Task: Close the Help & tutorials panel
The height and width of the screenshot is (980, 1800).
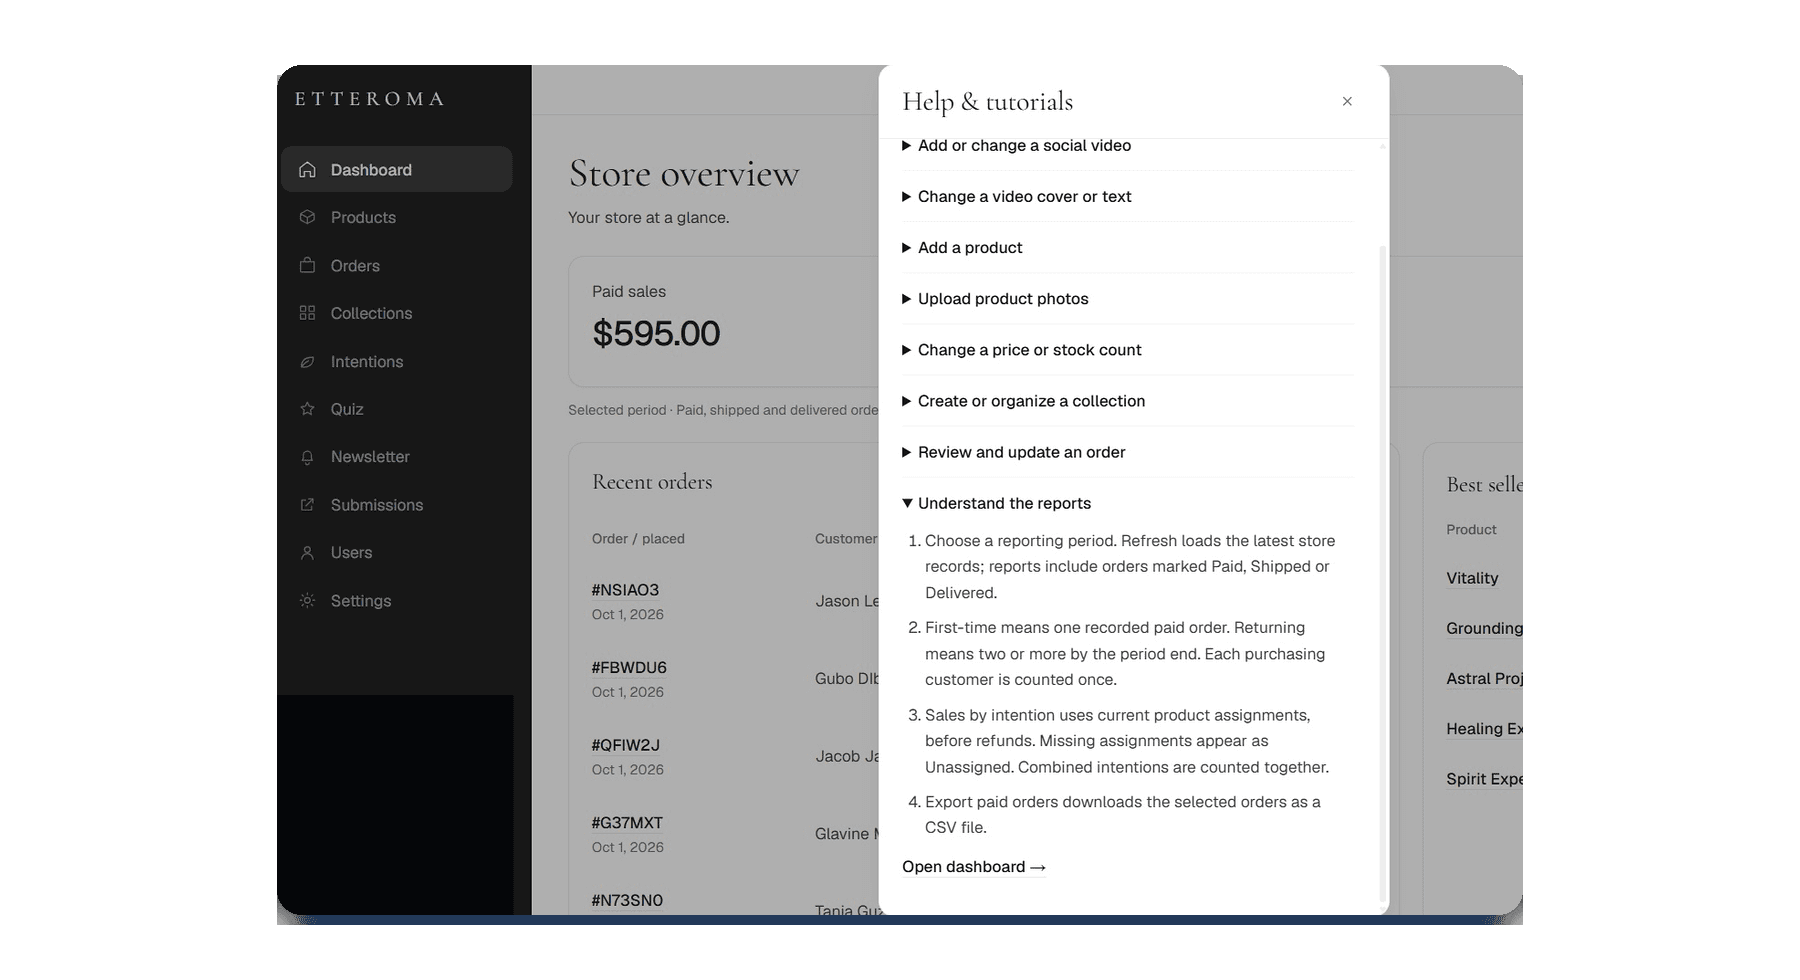Action: (x=1347, y=101)
